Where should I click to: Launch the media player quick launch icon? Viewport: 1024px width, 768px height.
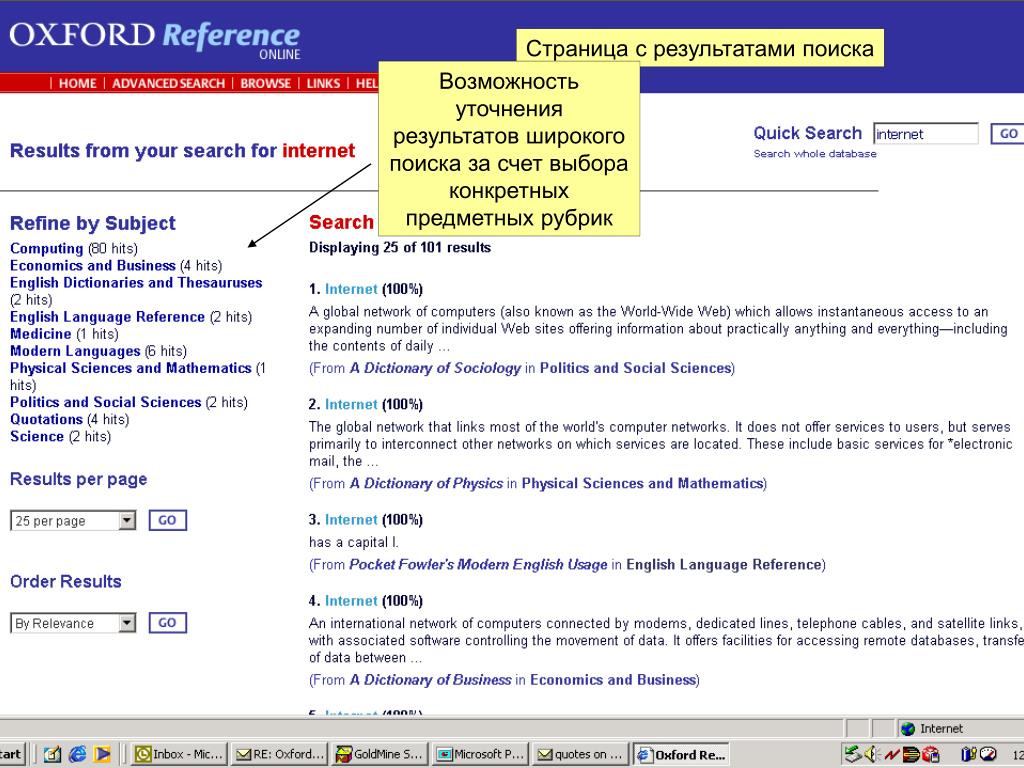[103, 754]
